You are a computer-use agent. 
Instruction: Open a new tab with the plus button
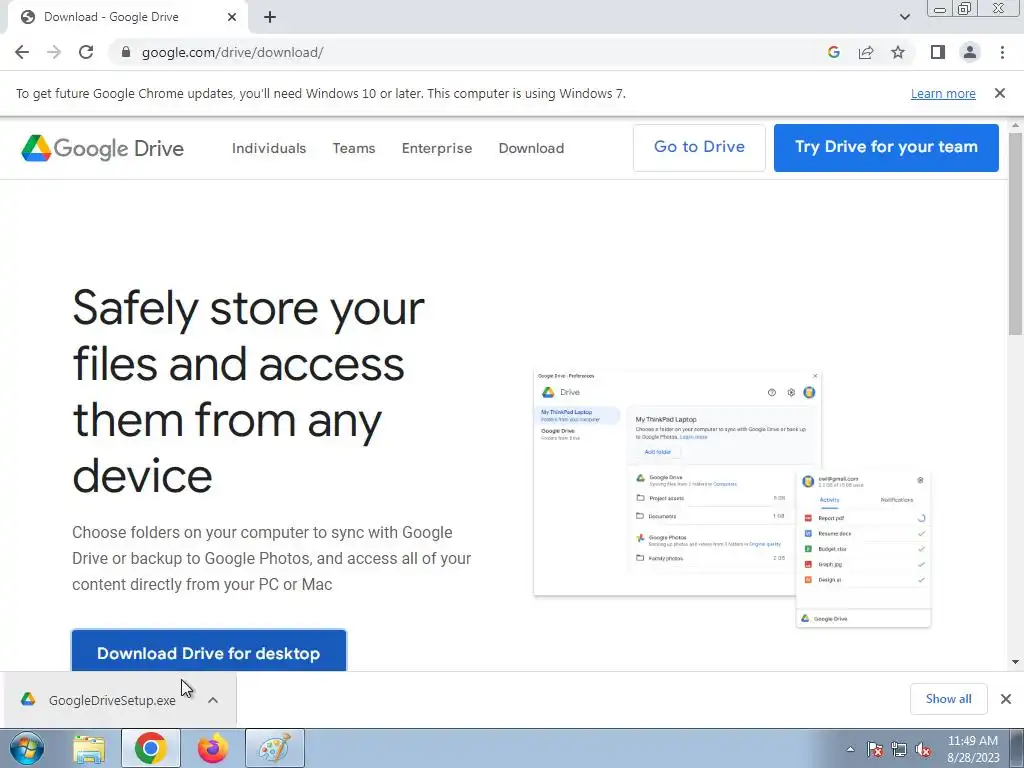click(270, 17)
